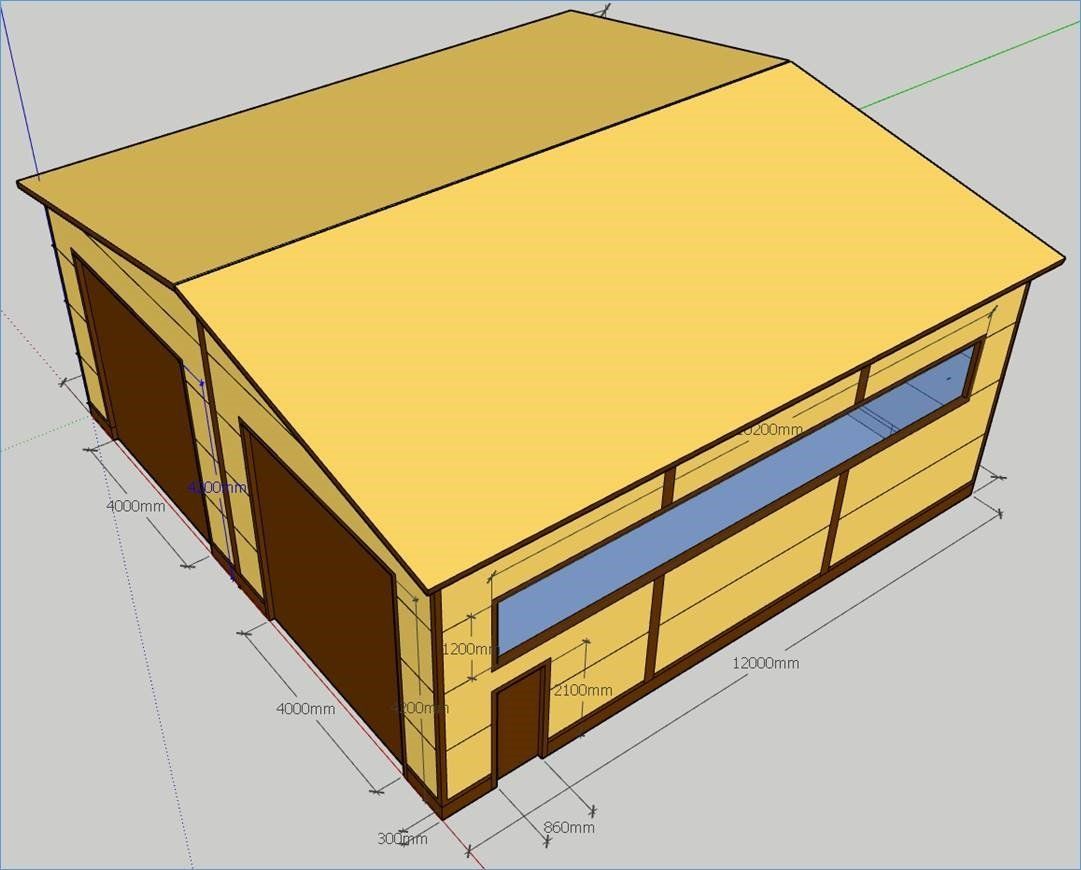Click the 300mm dimension text
Viewport: 1081px width, 870px height.
coord(402,839)
